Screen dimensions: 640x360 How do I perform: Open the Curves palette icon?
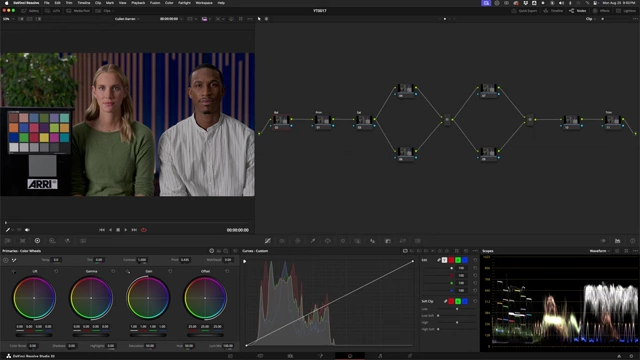tap(267, 241)
